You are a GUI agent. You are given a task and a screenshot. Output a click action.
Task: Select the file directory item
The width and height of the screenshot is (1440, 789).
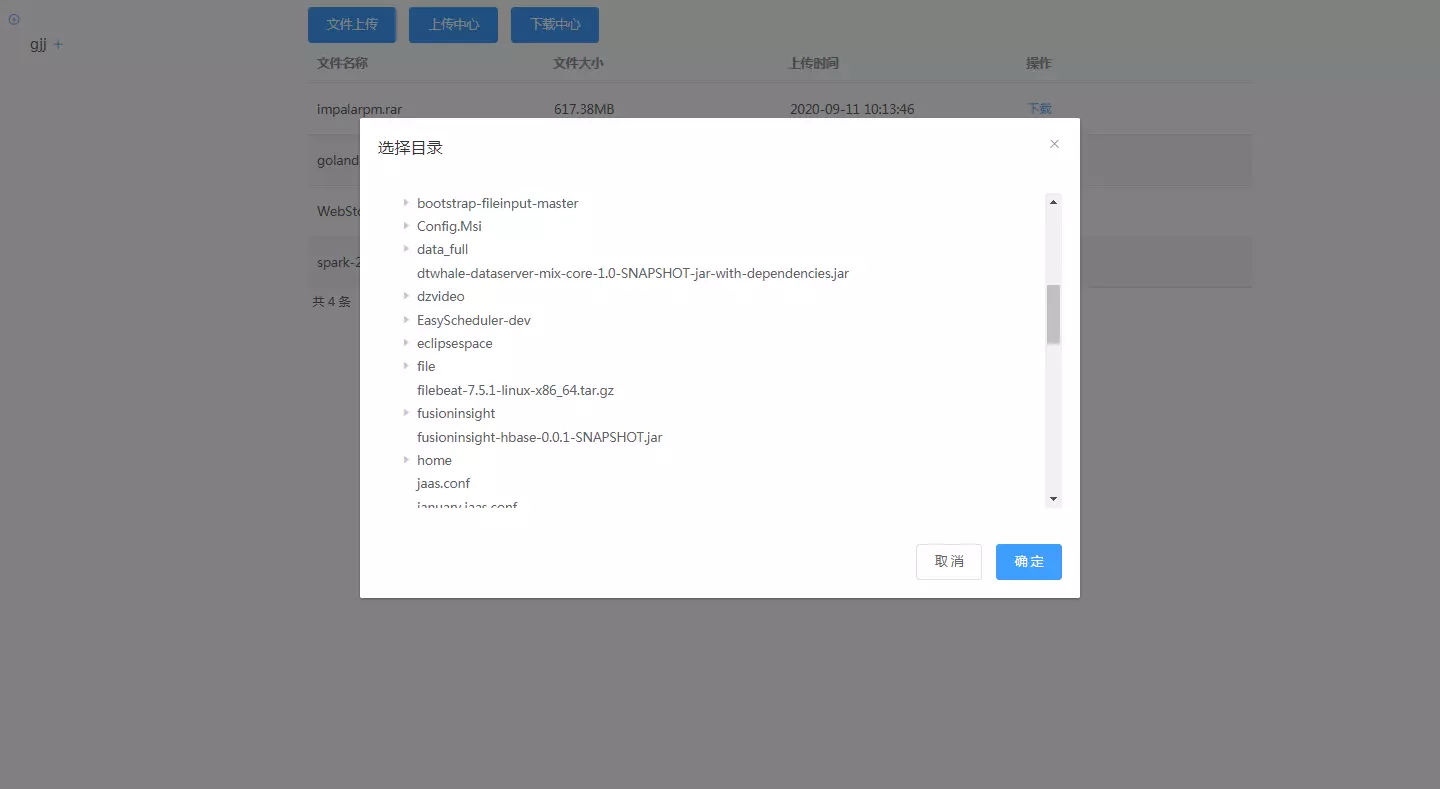[x=426, y=367]
